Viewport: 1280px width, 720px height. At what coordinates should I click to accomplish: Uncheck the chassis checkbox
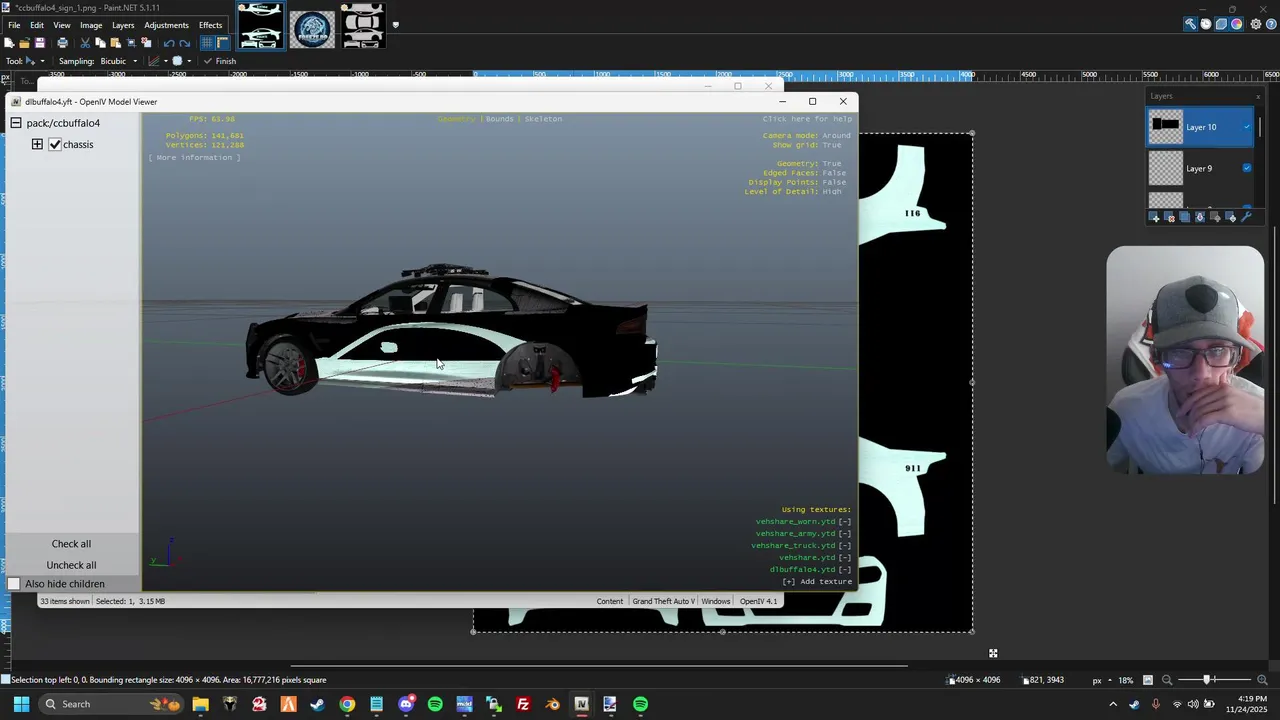(55, 144)
